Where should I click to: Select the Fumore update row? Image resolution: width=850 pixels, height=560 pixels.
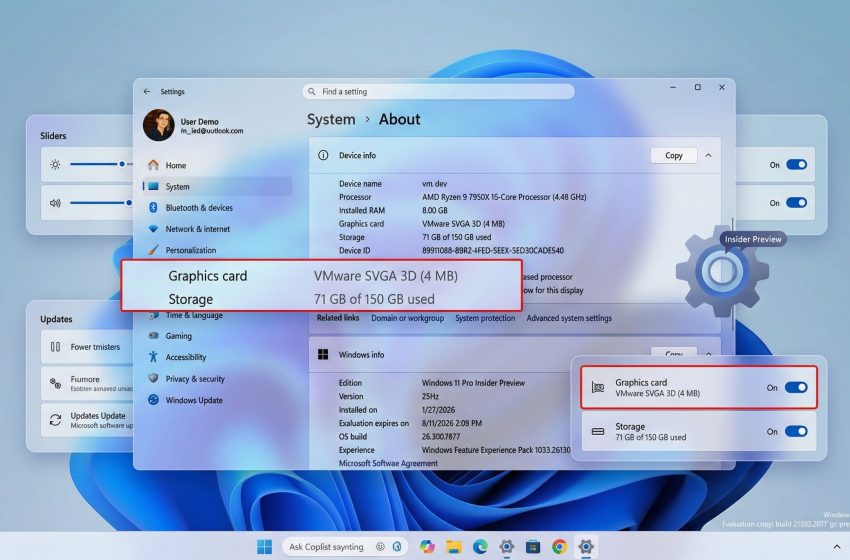pyautogui.click(x=87, y=383)
